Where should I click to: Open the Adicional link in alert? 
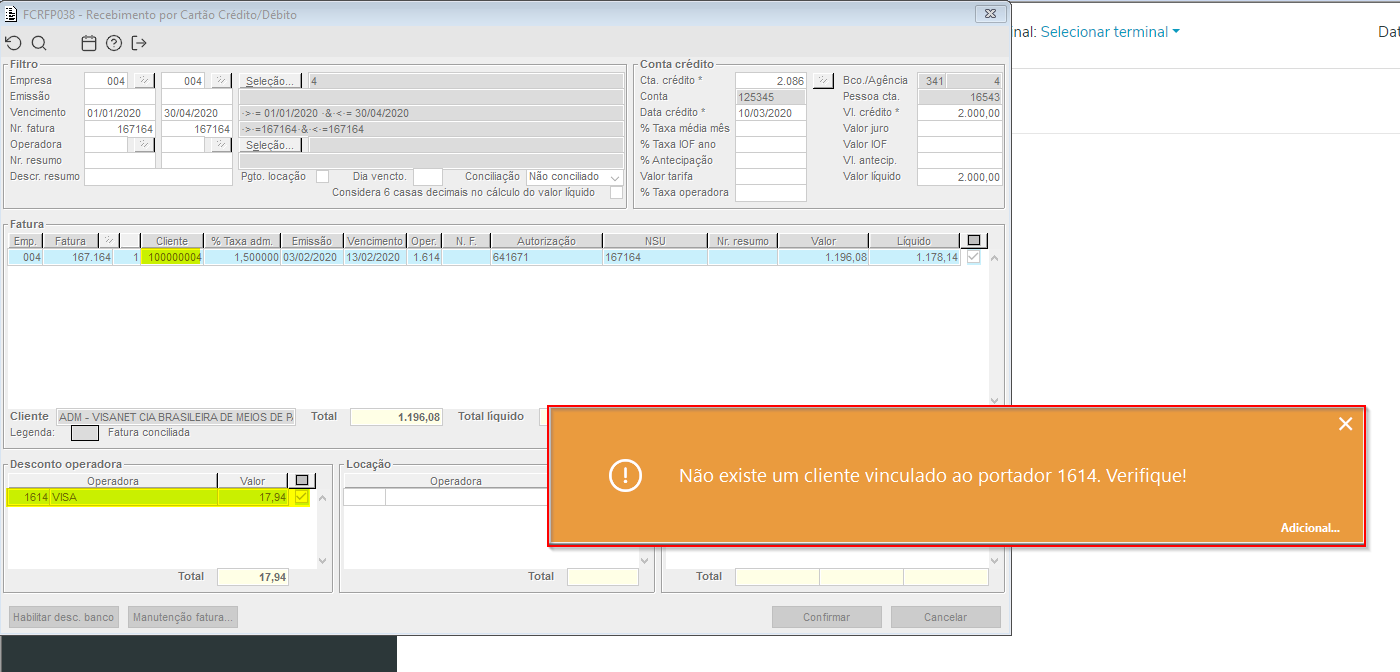point(1310,528)
